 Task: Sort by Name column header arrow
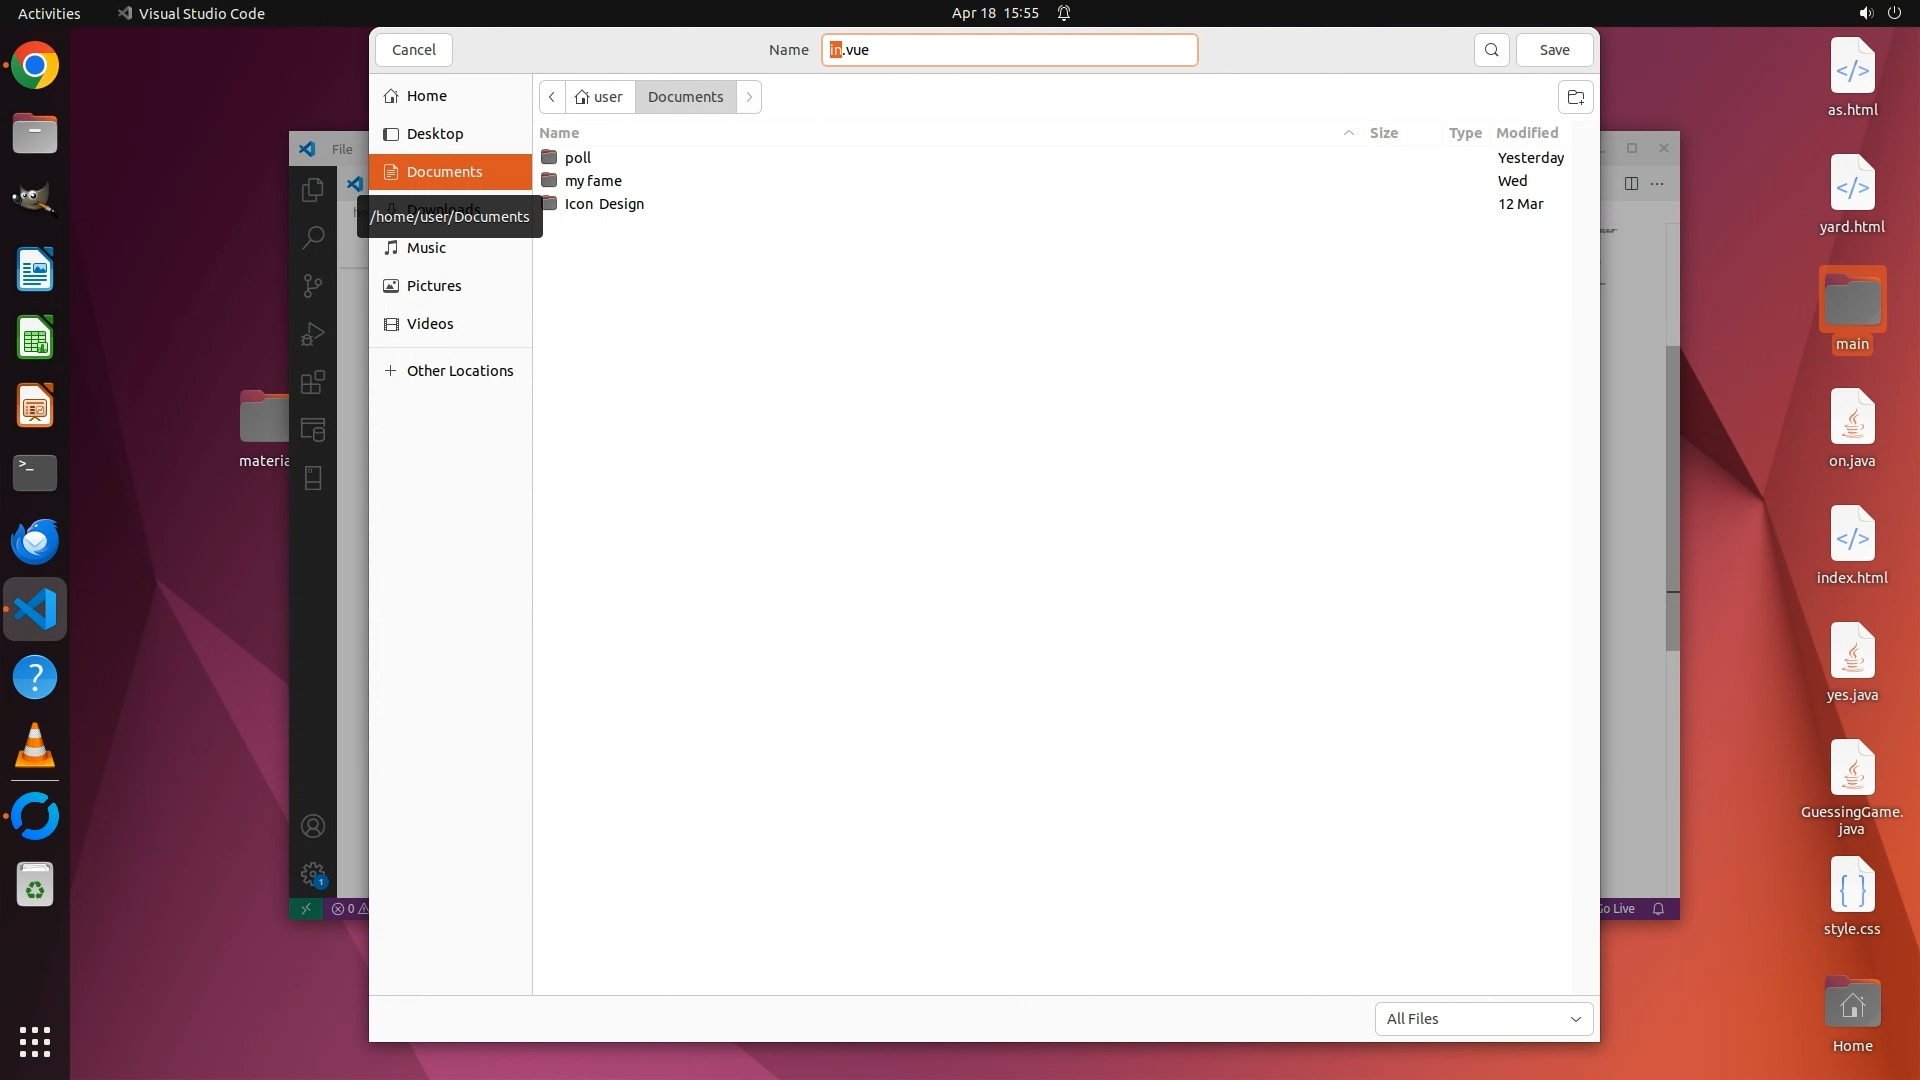click(1348, 133)
